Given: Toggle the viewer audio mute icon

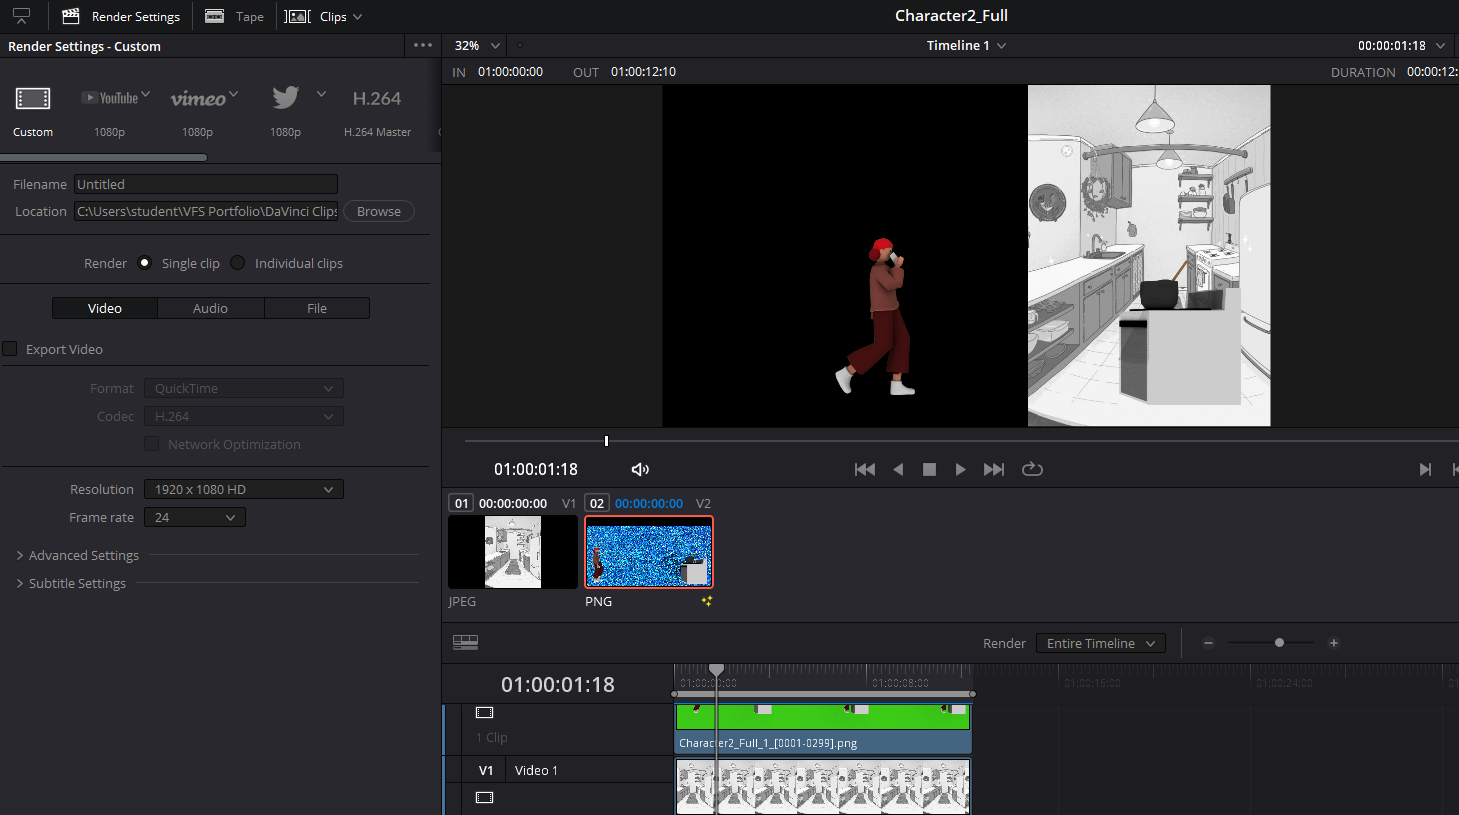Looking at the screenshot, I should point(640,469).
